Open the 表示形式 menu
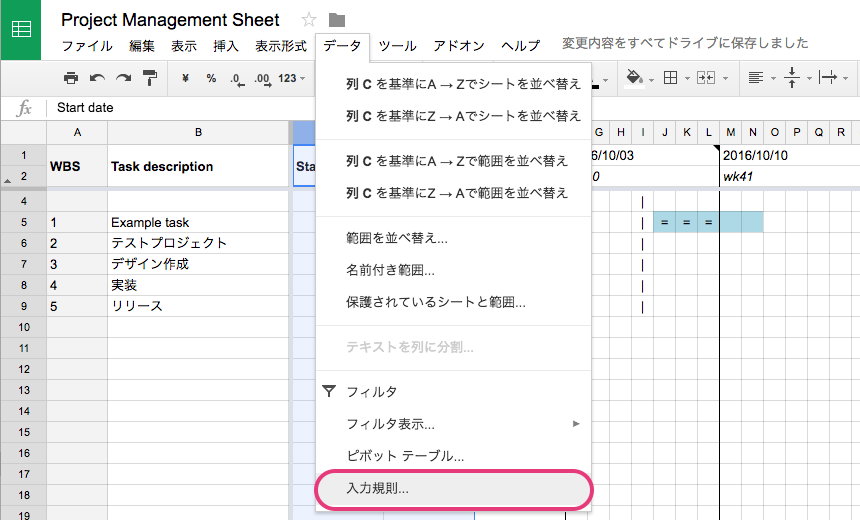860x520 pixels. [x=281, y=46]
